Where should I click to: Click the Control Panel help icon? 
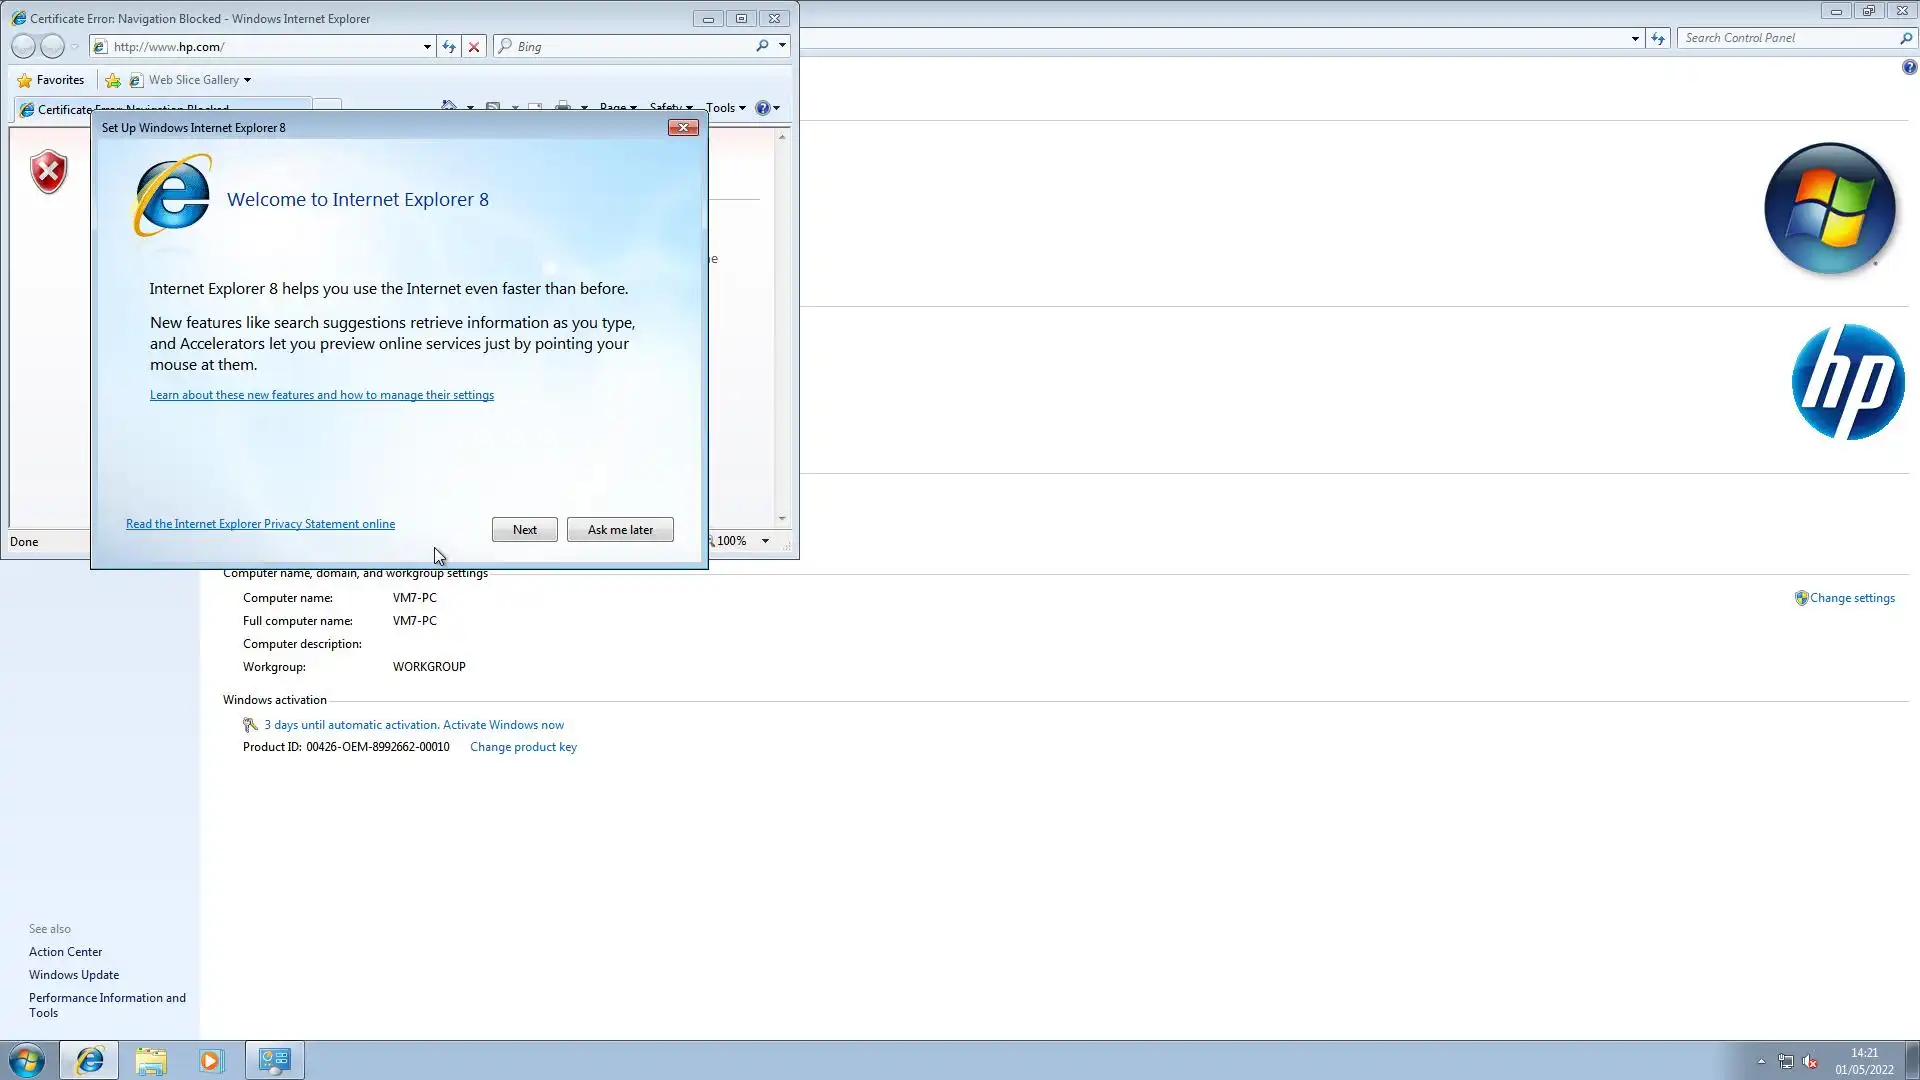1909,67
